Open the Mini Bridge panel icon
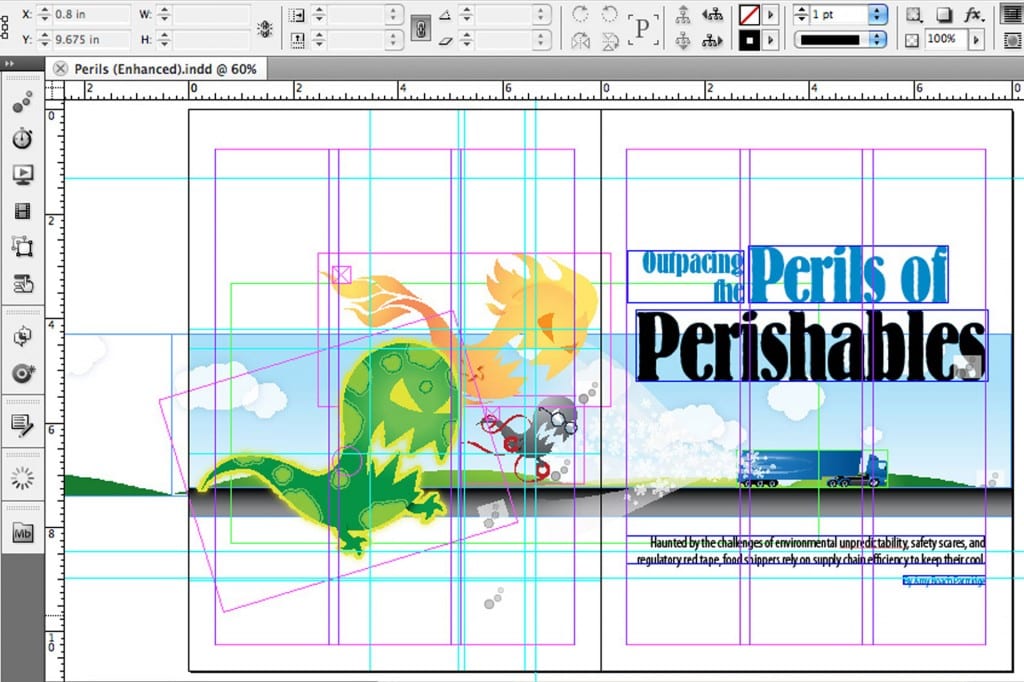 (22, 533)
